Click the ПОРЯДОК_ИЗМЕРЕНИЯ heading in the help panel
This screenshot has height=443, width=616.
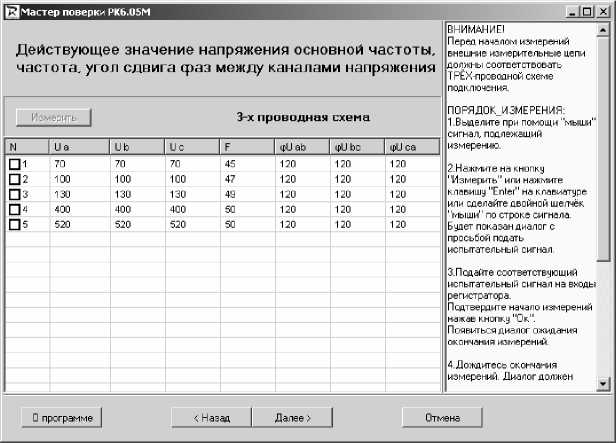pos(506,110)
